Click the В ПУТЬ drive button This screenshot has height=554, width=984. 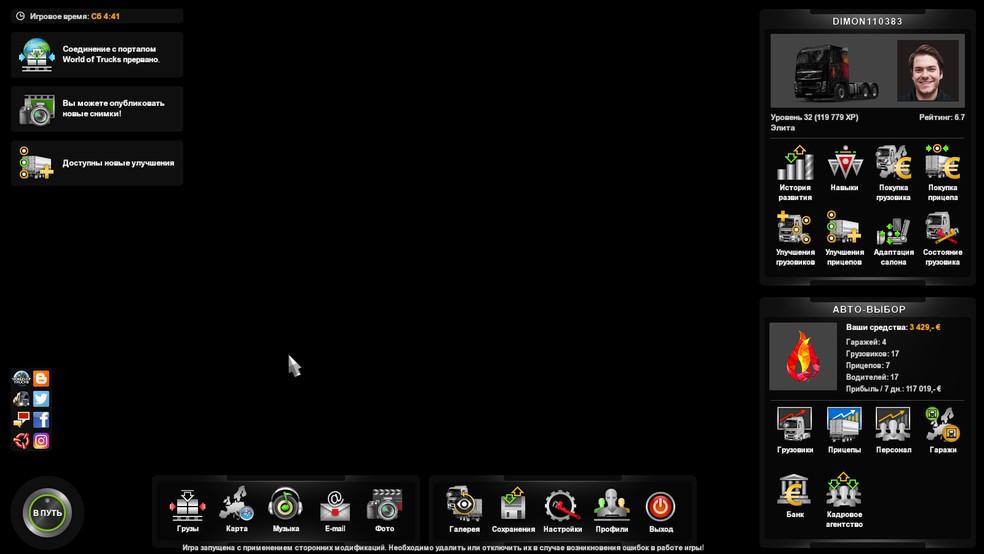47,513
